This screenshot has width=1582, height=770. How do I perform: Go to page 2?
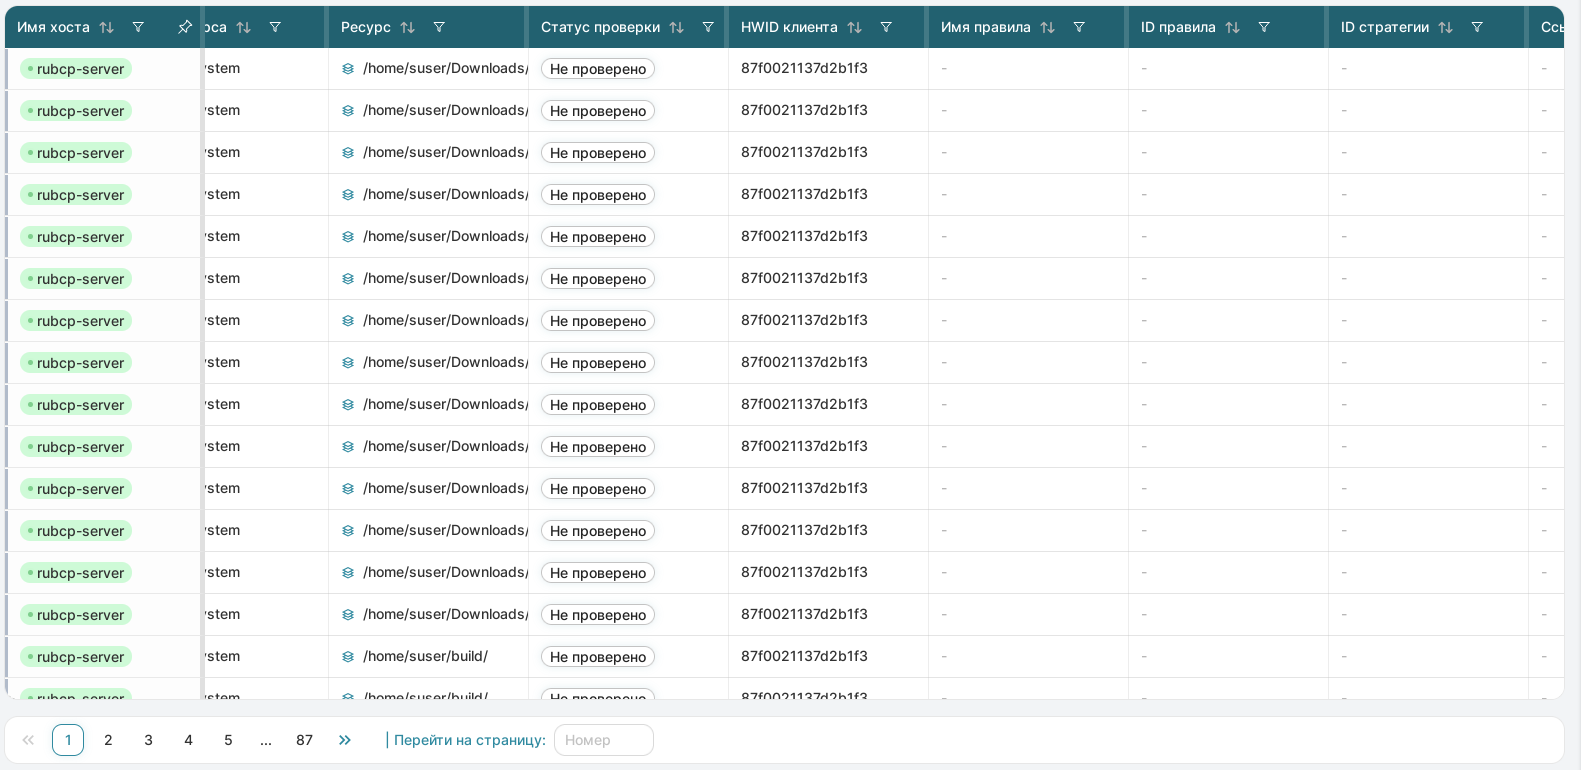[108, 740]
